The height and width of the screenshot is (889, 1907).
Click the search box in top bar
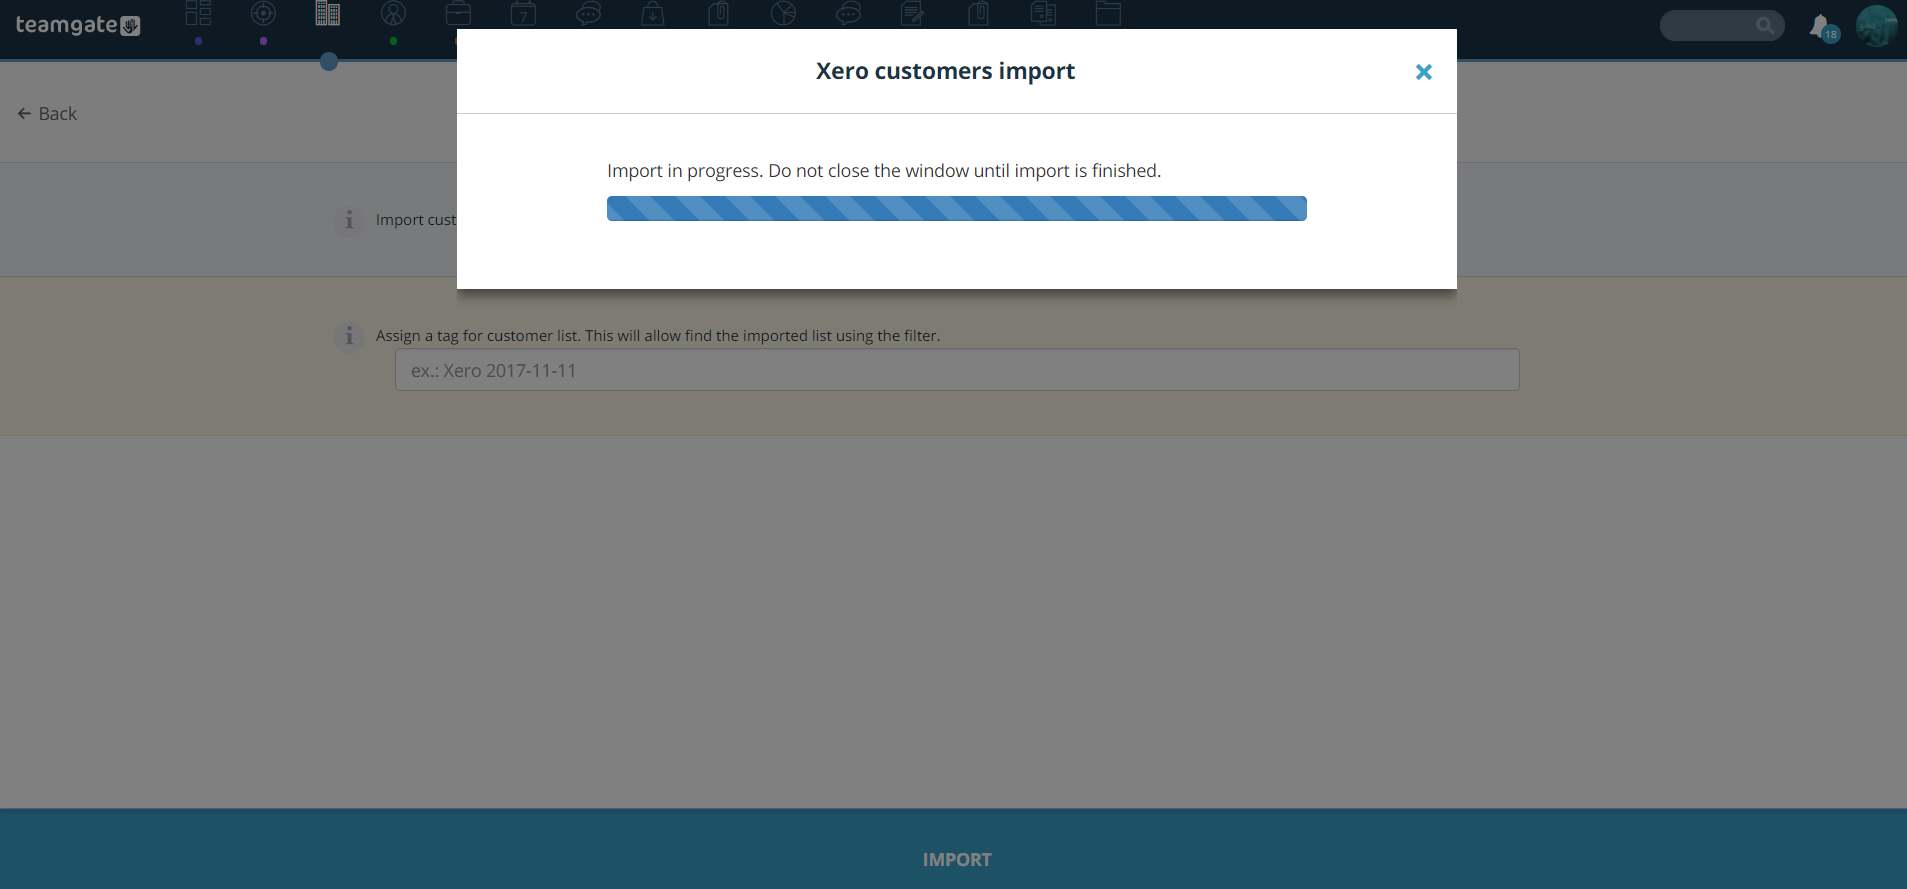1722,26
